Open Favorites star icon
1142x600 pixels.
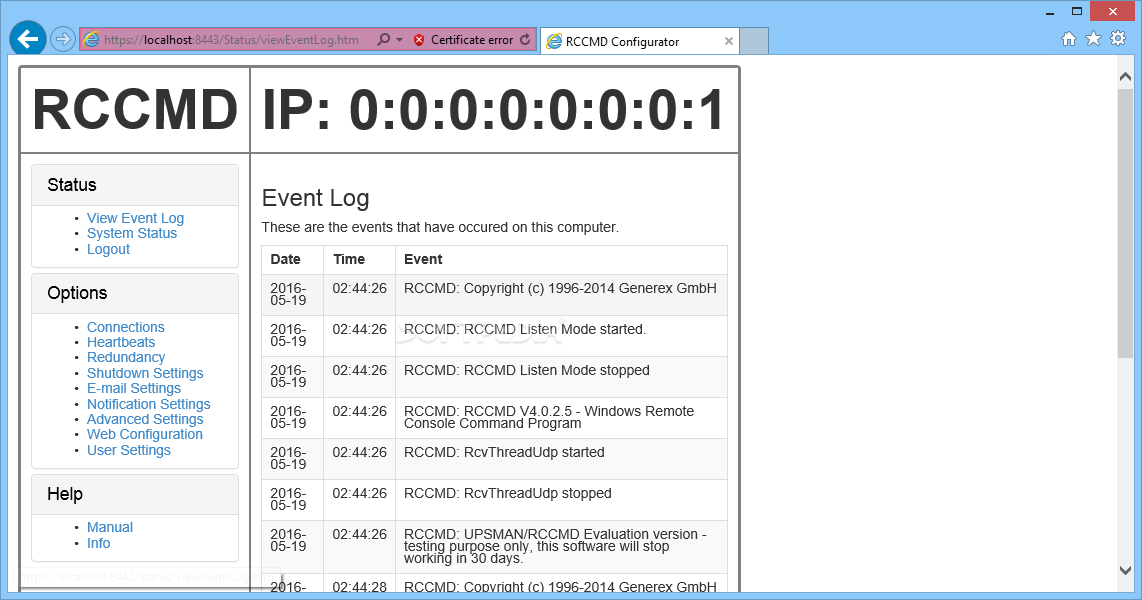click(x=1093, y=39)
